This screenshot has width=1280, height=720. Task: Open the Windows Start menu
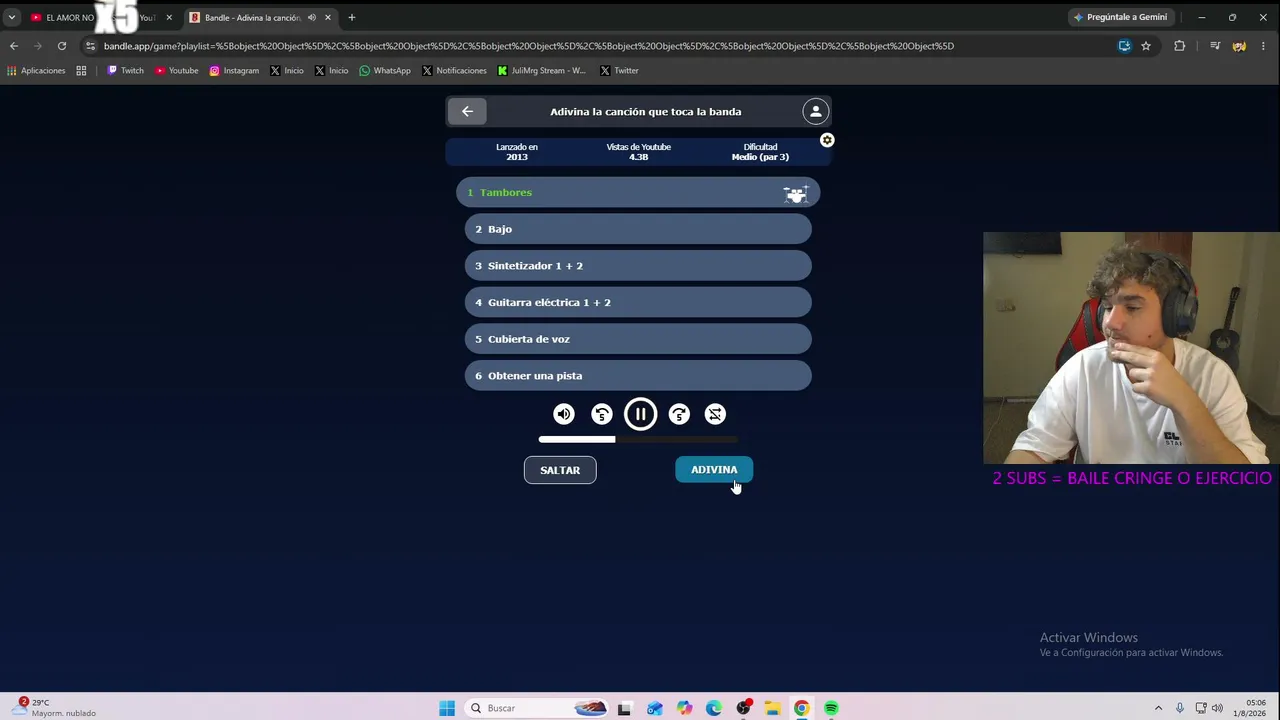447,708
